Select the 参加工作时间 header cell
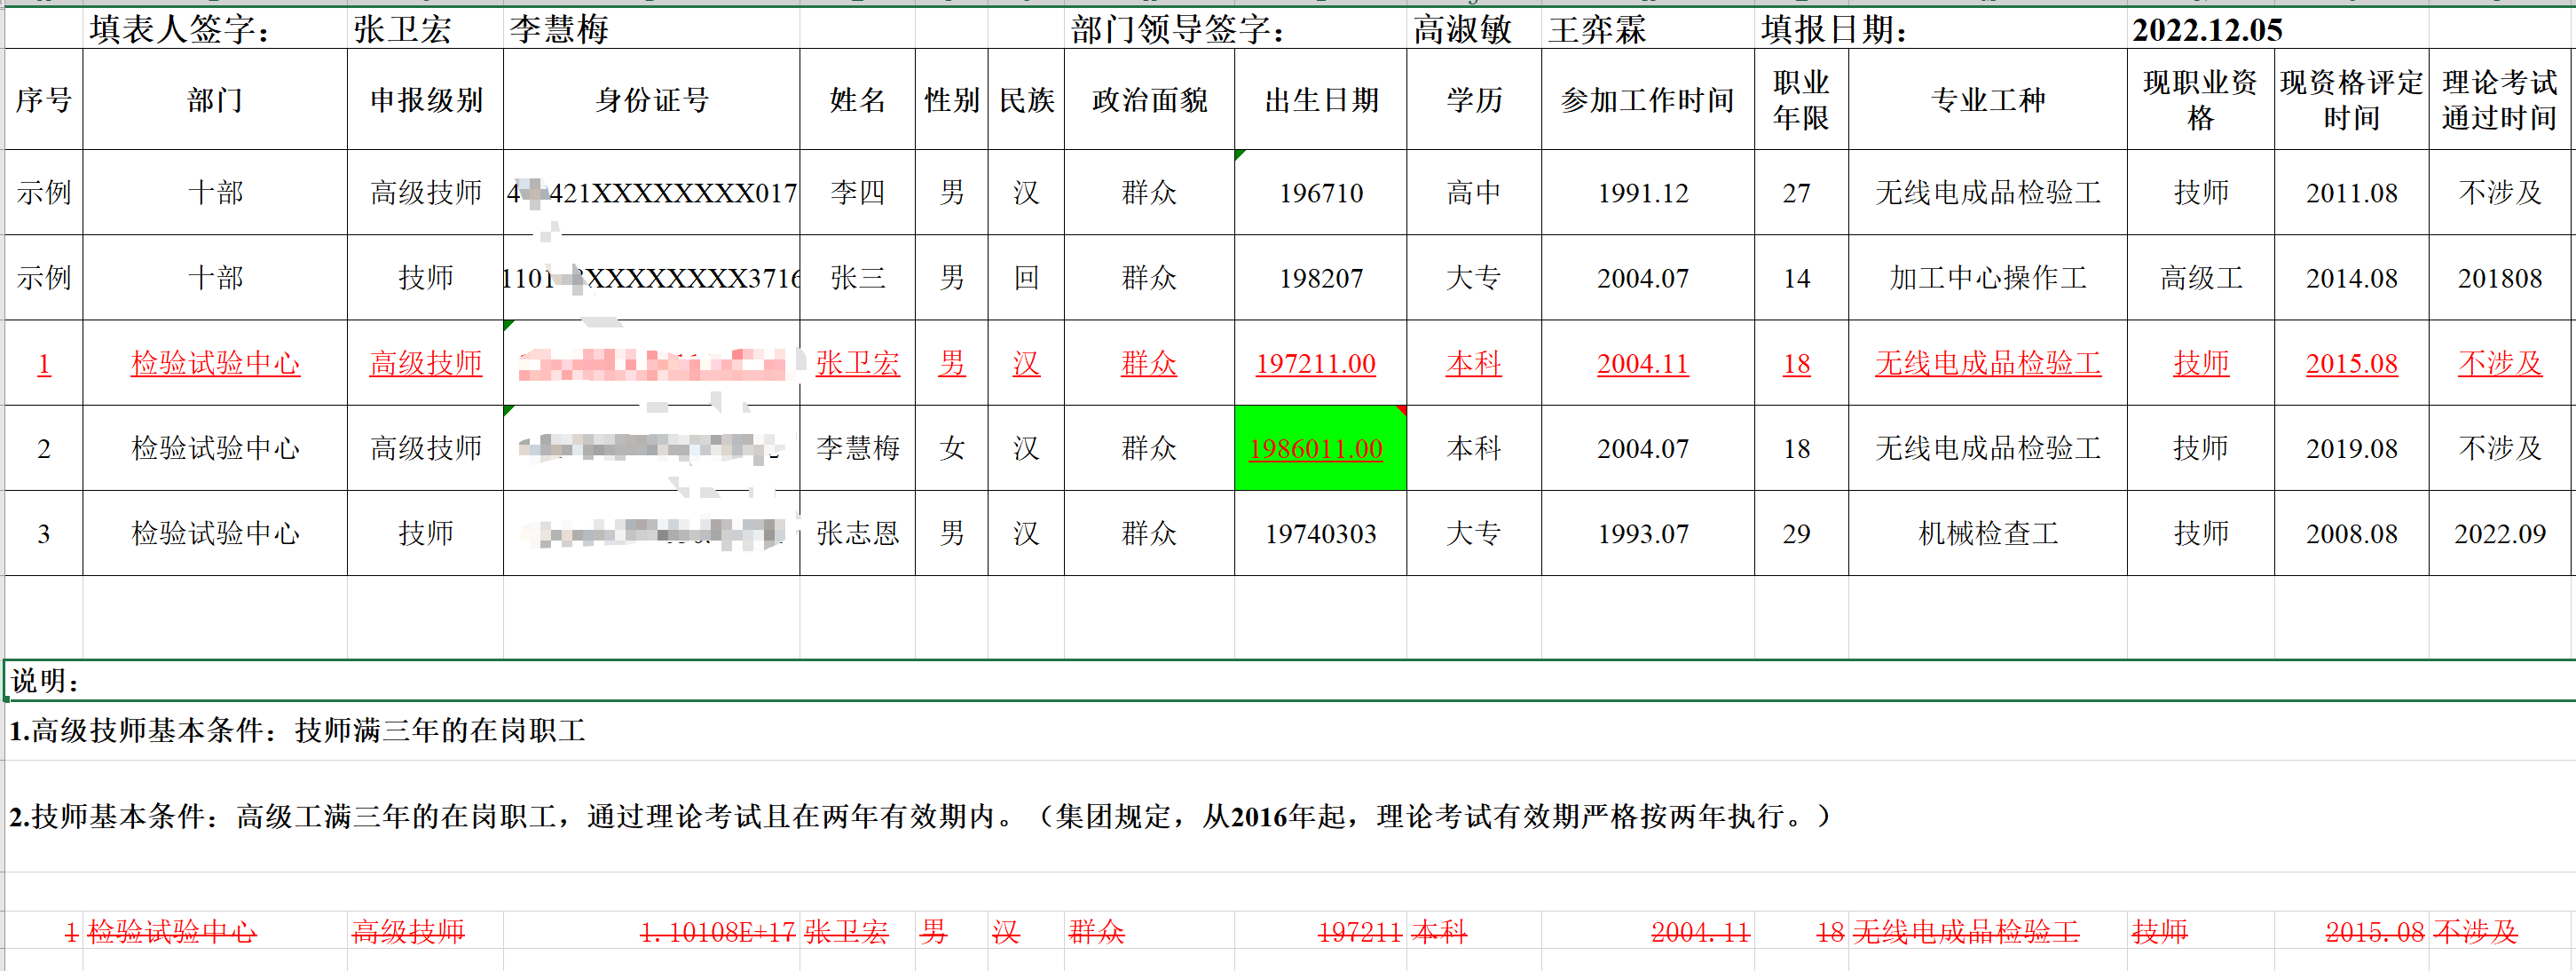This screenshot has width=2576, height=971. point(1648,100)
